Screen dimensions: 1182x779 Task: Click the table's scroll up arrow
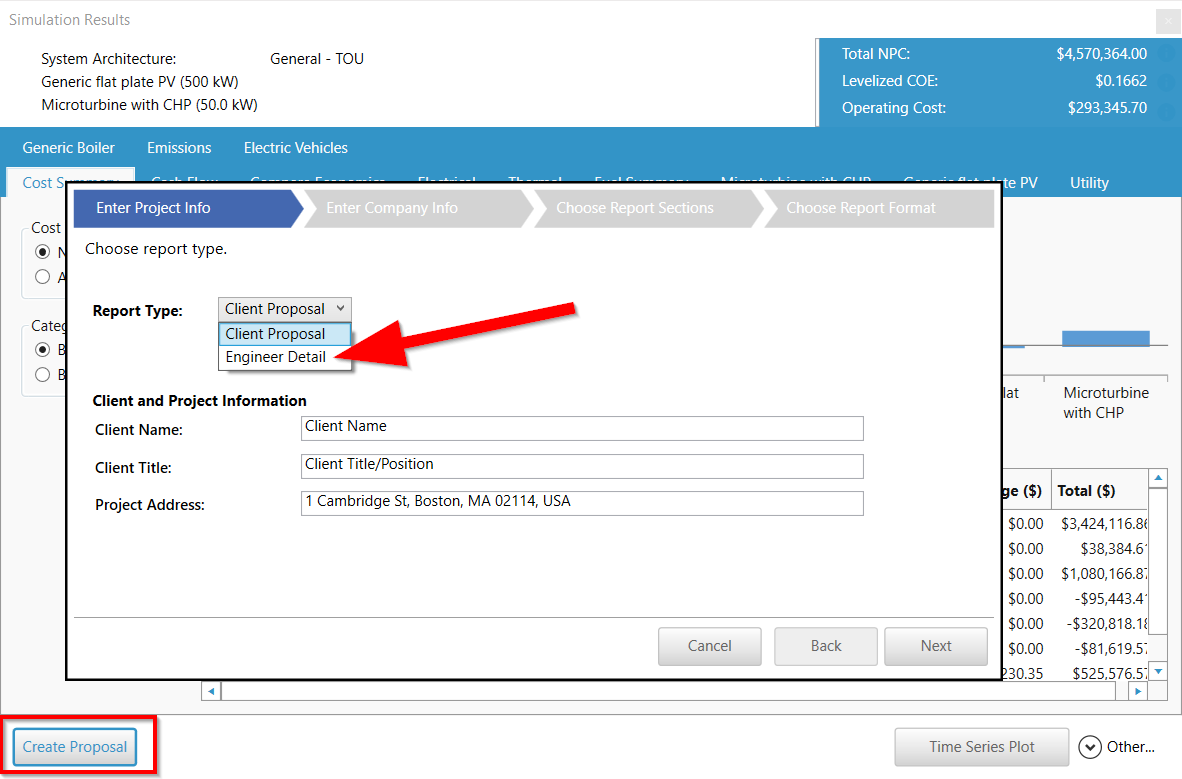[x=1157, y=480]
